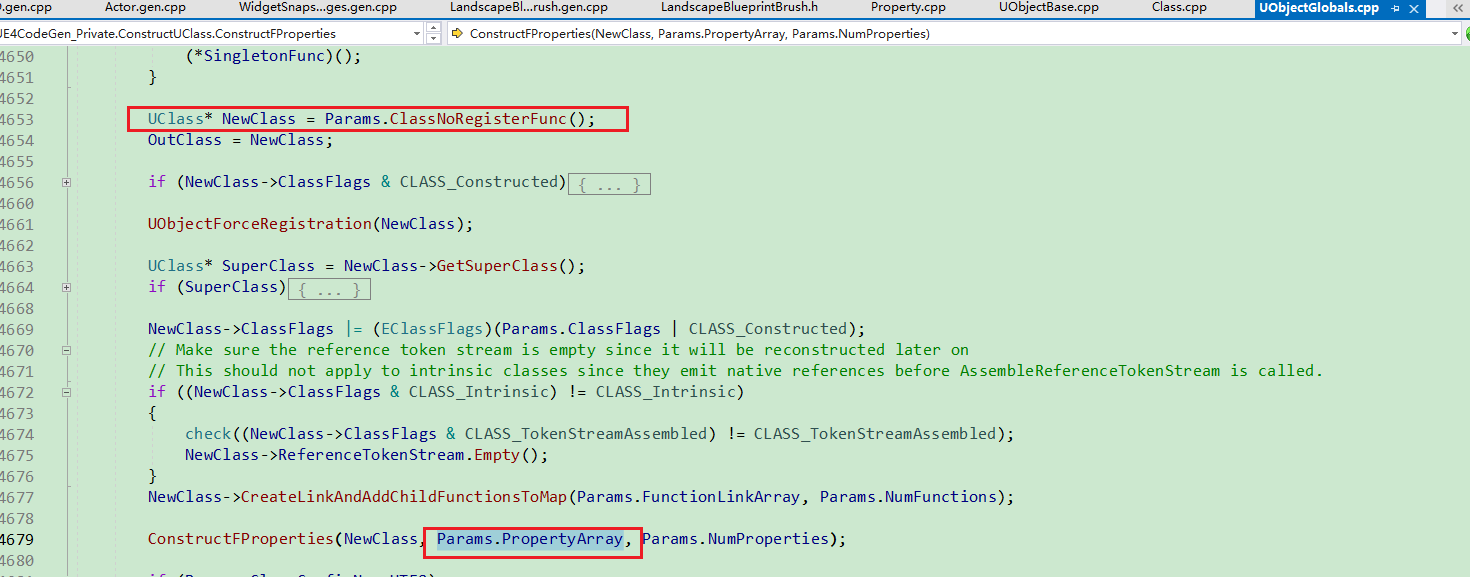Viewport: 1470px width, 577px height.
Task: Click line number 4661 in the gutter
Action: tap(15, 224)
